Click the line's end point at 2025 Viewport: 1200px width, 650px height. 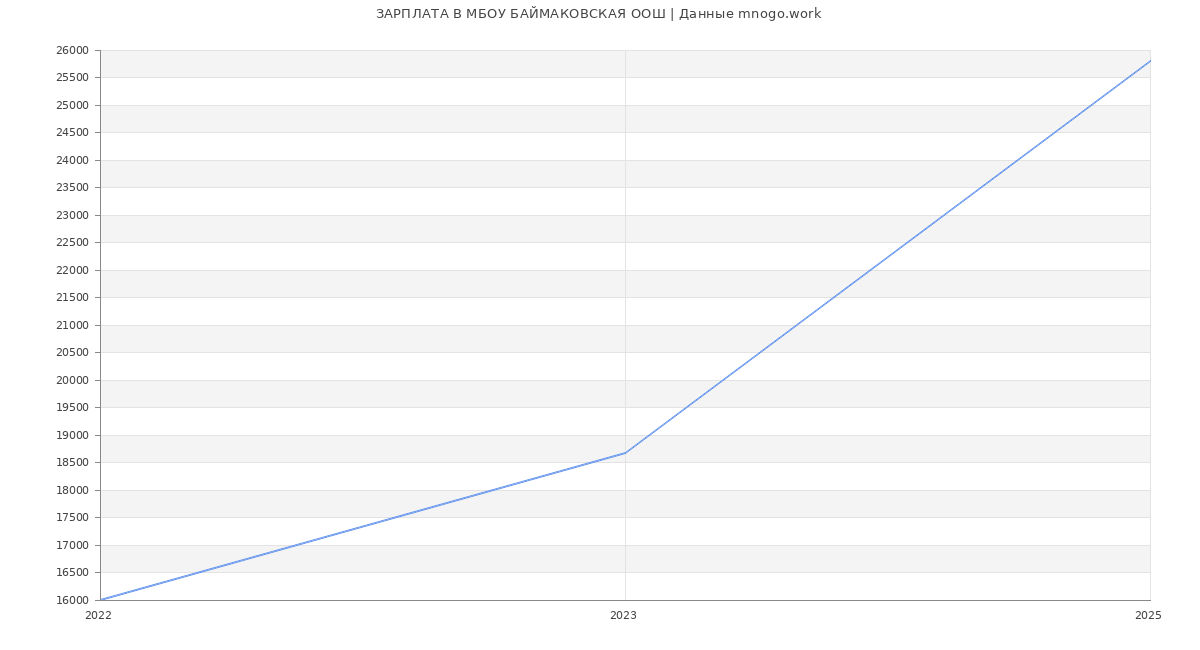tap(1149, 61)
